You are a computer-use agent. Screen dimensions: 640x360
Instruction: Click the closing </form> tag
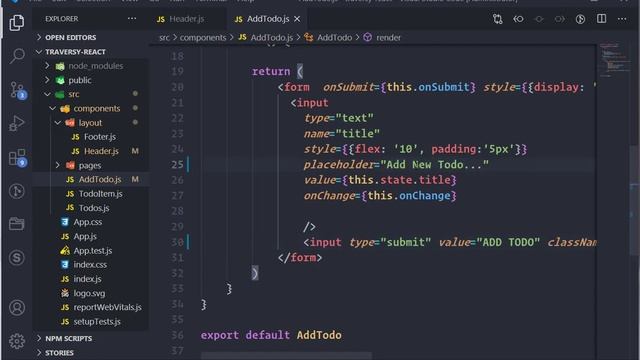tap(300, 258)
